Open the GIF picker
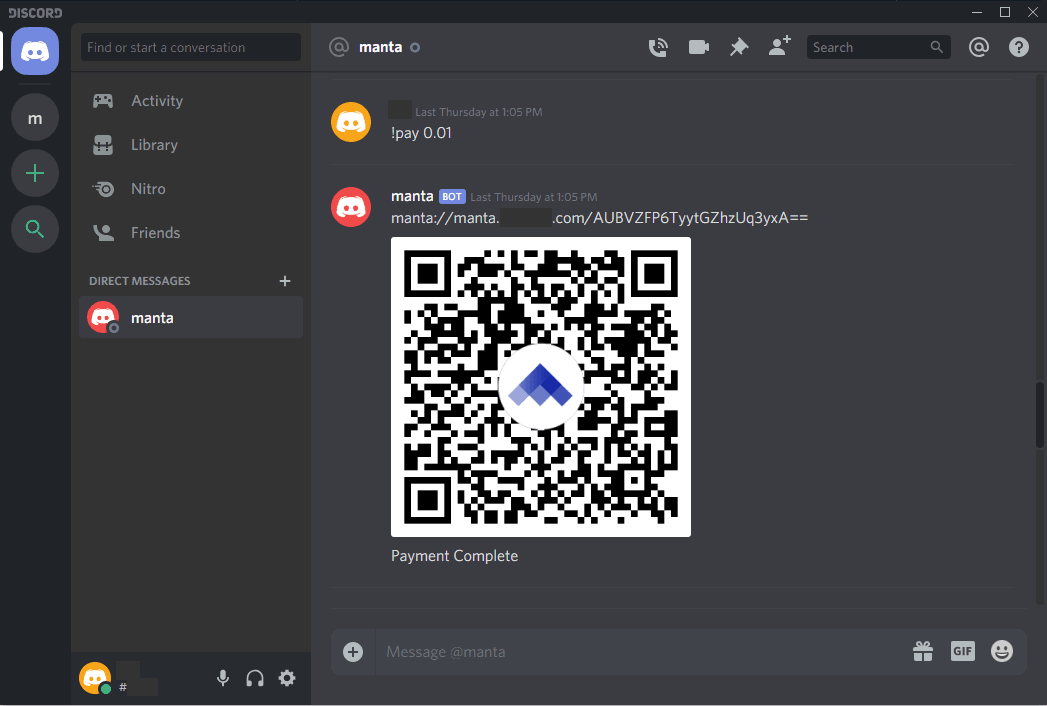 [x=962, y=651]
